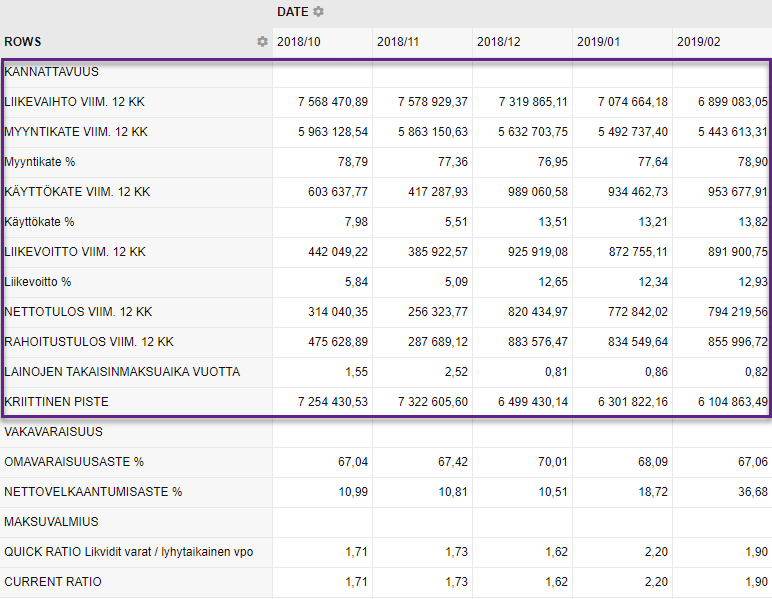
Task: Click QUICK RATIO value for 2018/12
Action: [x=556, y=552]
